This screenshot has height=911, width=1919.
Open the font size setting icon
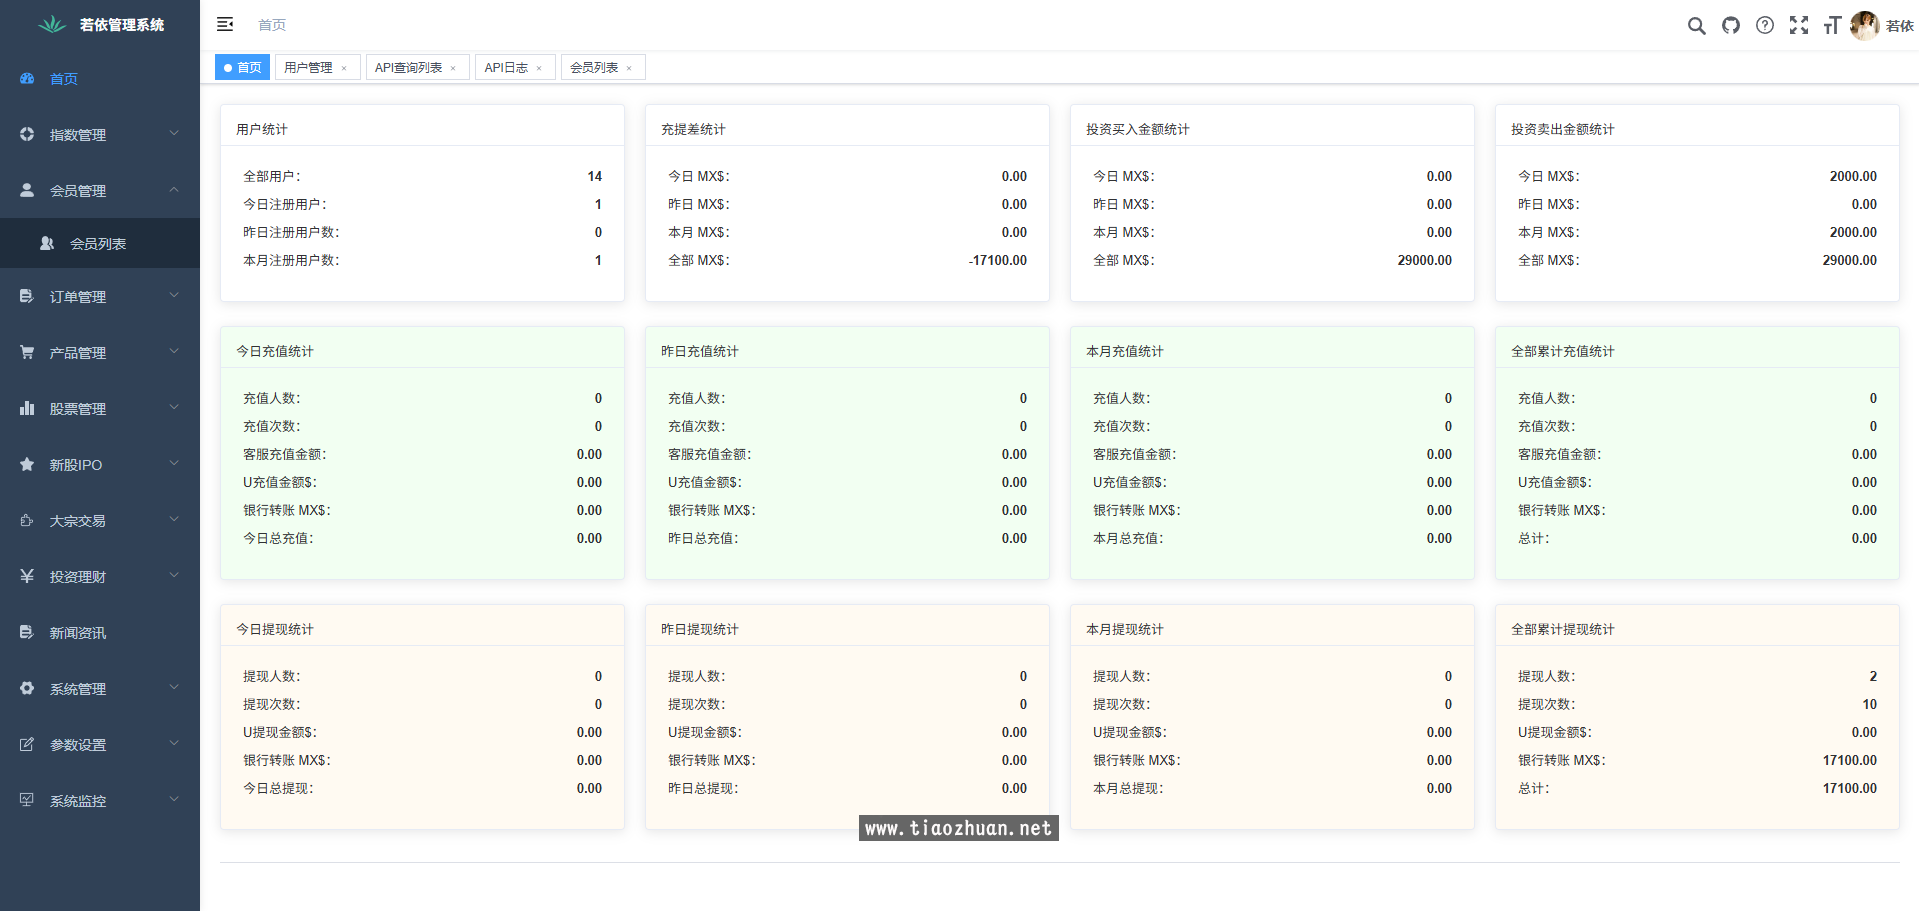click(x=1832, y=25)
